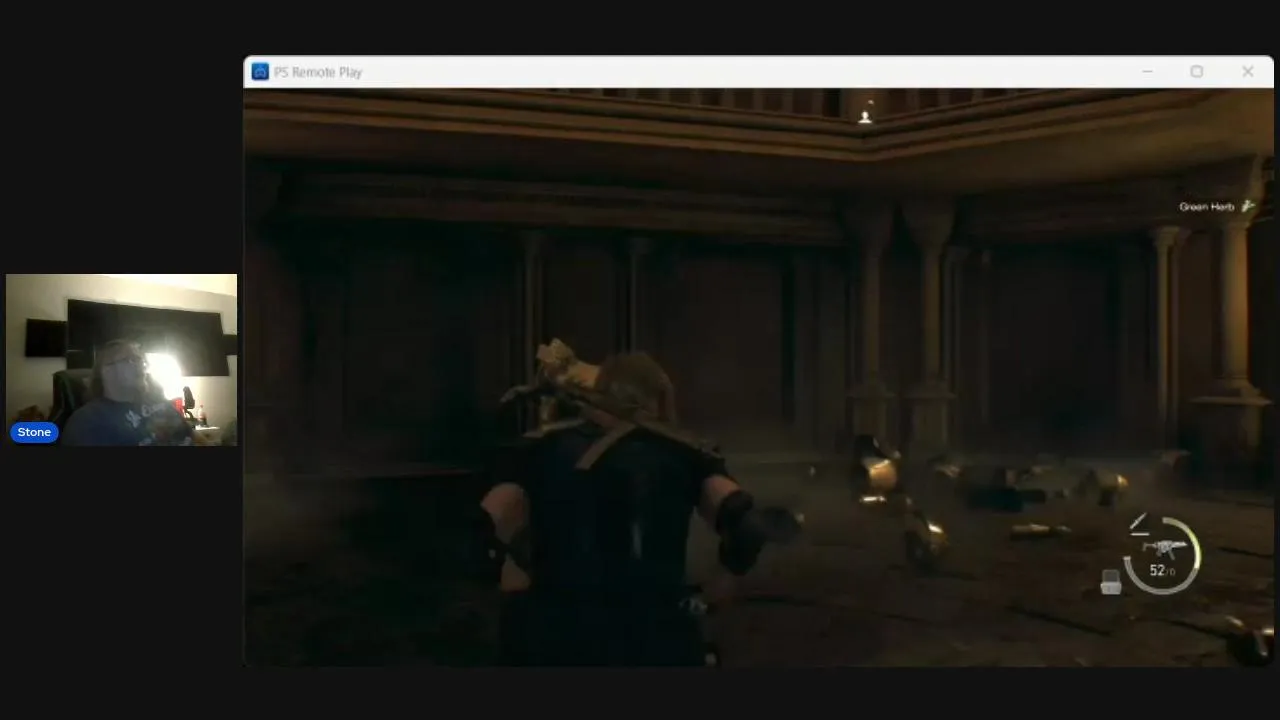1280x720 pixels.
Task: Click the Green Herb pickup notification
Action: [1216, 206]
